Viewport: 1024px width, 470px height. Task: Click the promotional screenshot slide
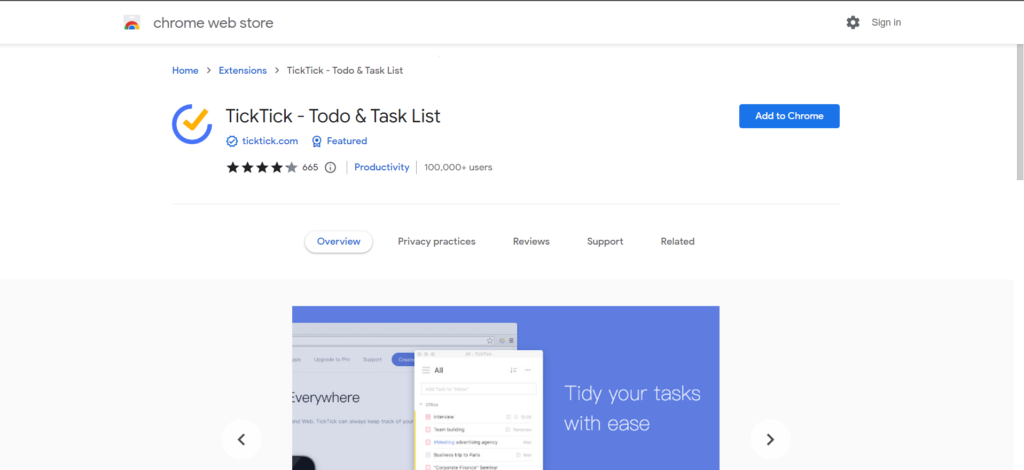coord(505,388)
